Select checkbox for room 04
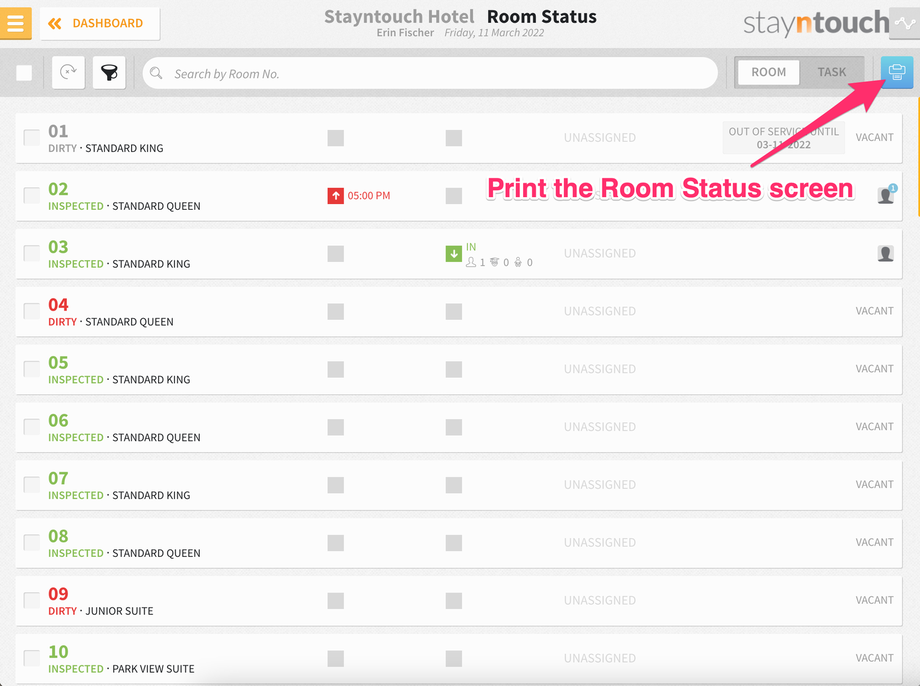This screenshot has height=686, width=920. pyautogui.click(x=32, y=311)
